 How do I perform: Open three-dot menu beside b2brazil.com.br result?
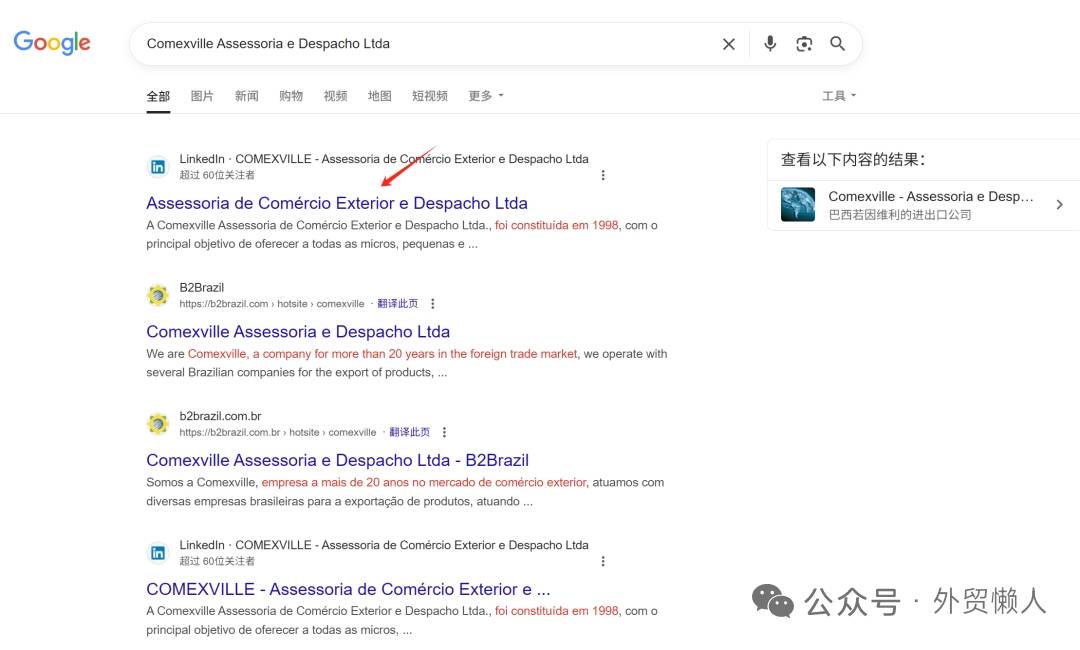445,433
